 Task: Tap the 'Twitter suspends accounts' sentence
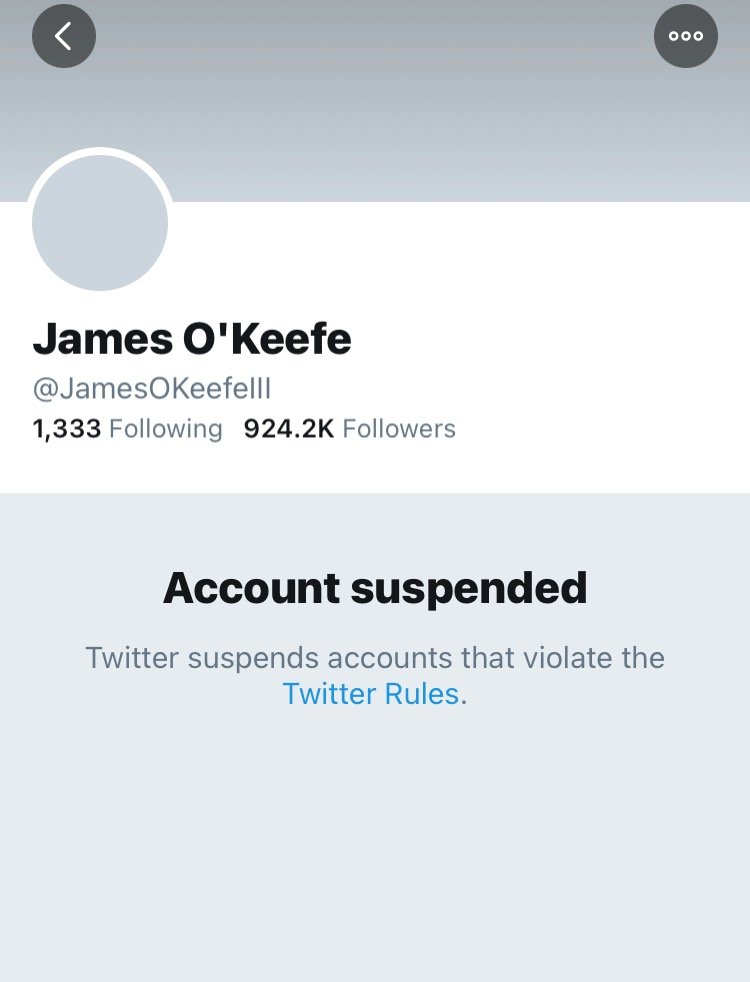[375, 658]
